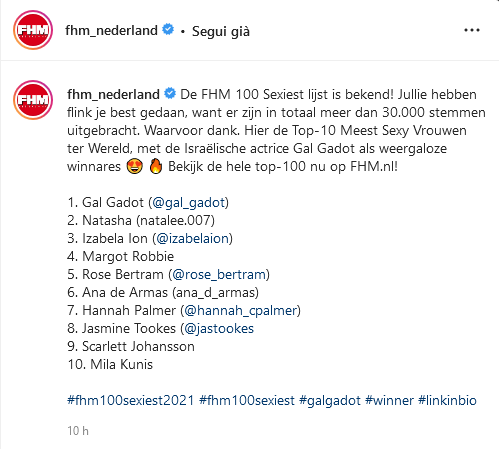The image size is (499, 449).
Task: Open the #fhm100sexiest hashtag
Action: pos(247,400)
